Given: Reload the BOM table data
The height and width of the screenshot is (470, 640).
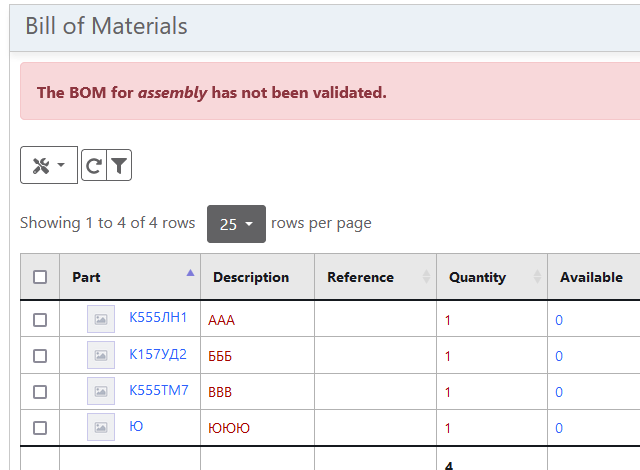Looking at the screenshot, I should (x=94, y=165).
